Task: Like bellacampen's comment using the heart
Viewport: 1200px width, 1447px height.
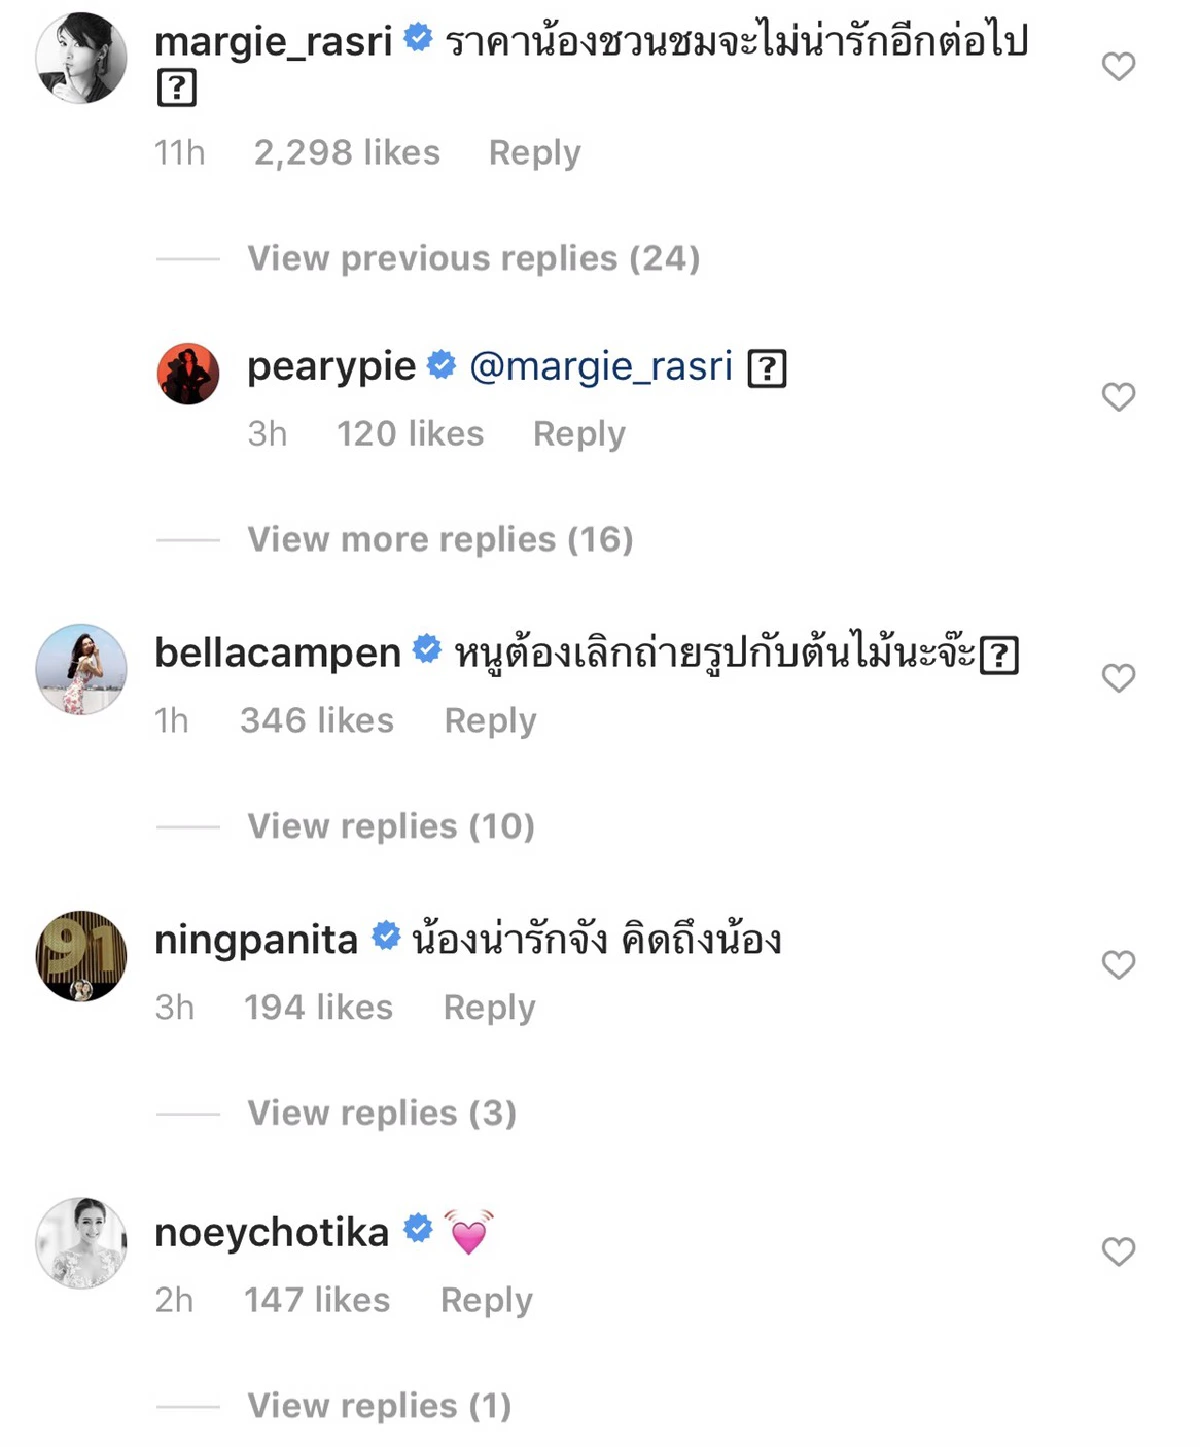Action: coord(1118,679)
